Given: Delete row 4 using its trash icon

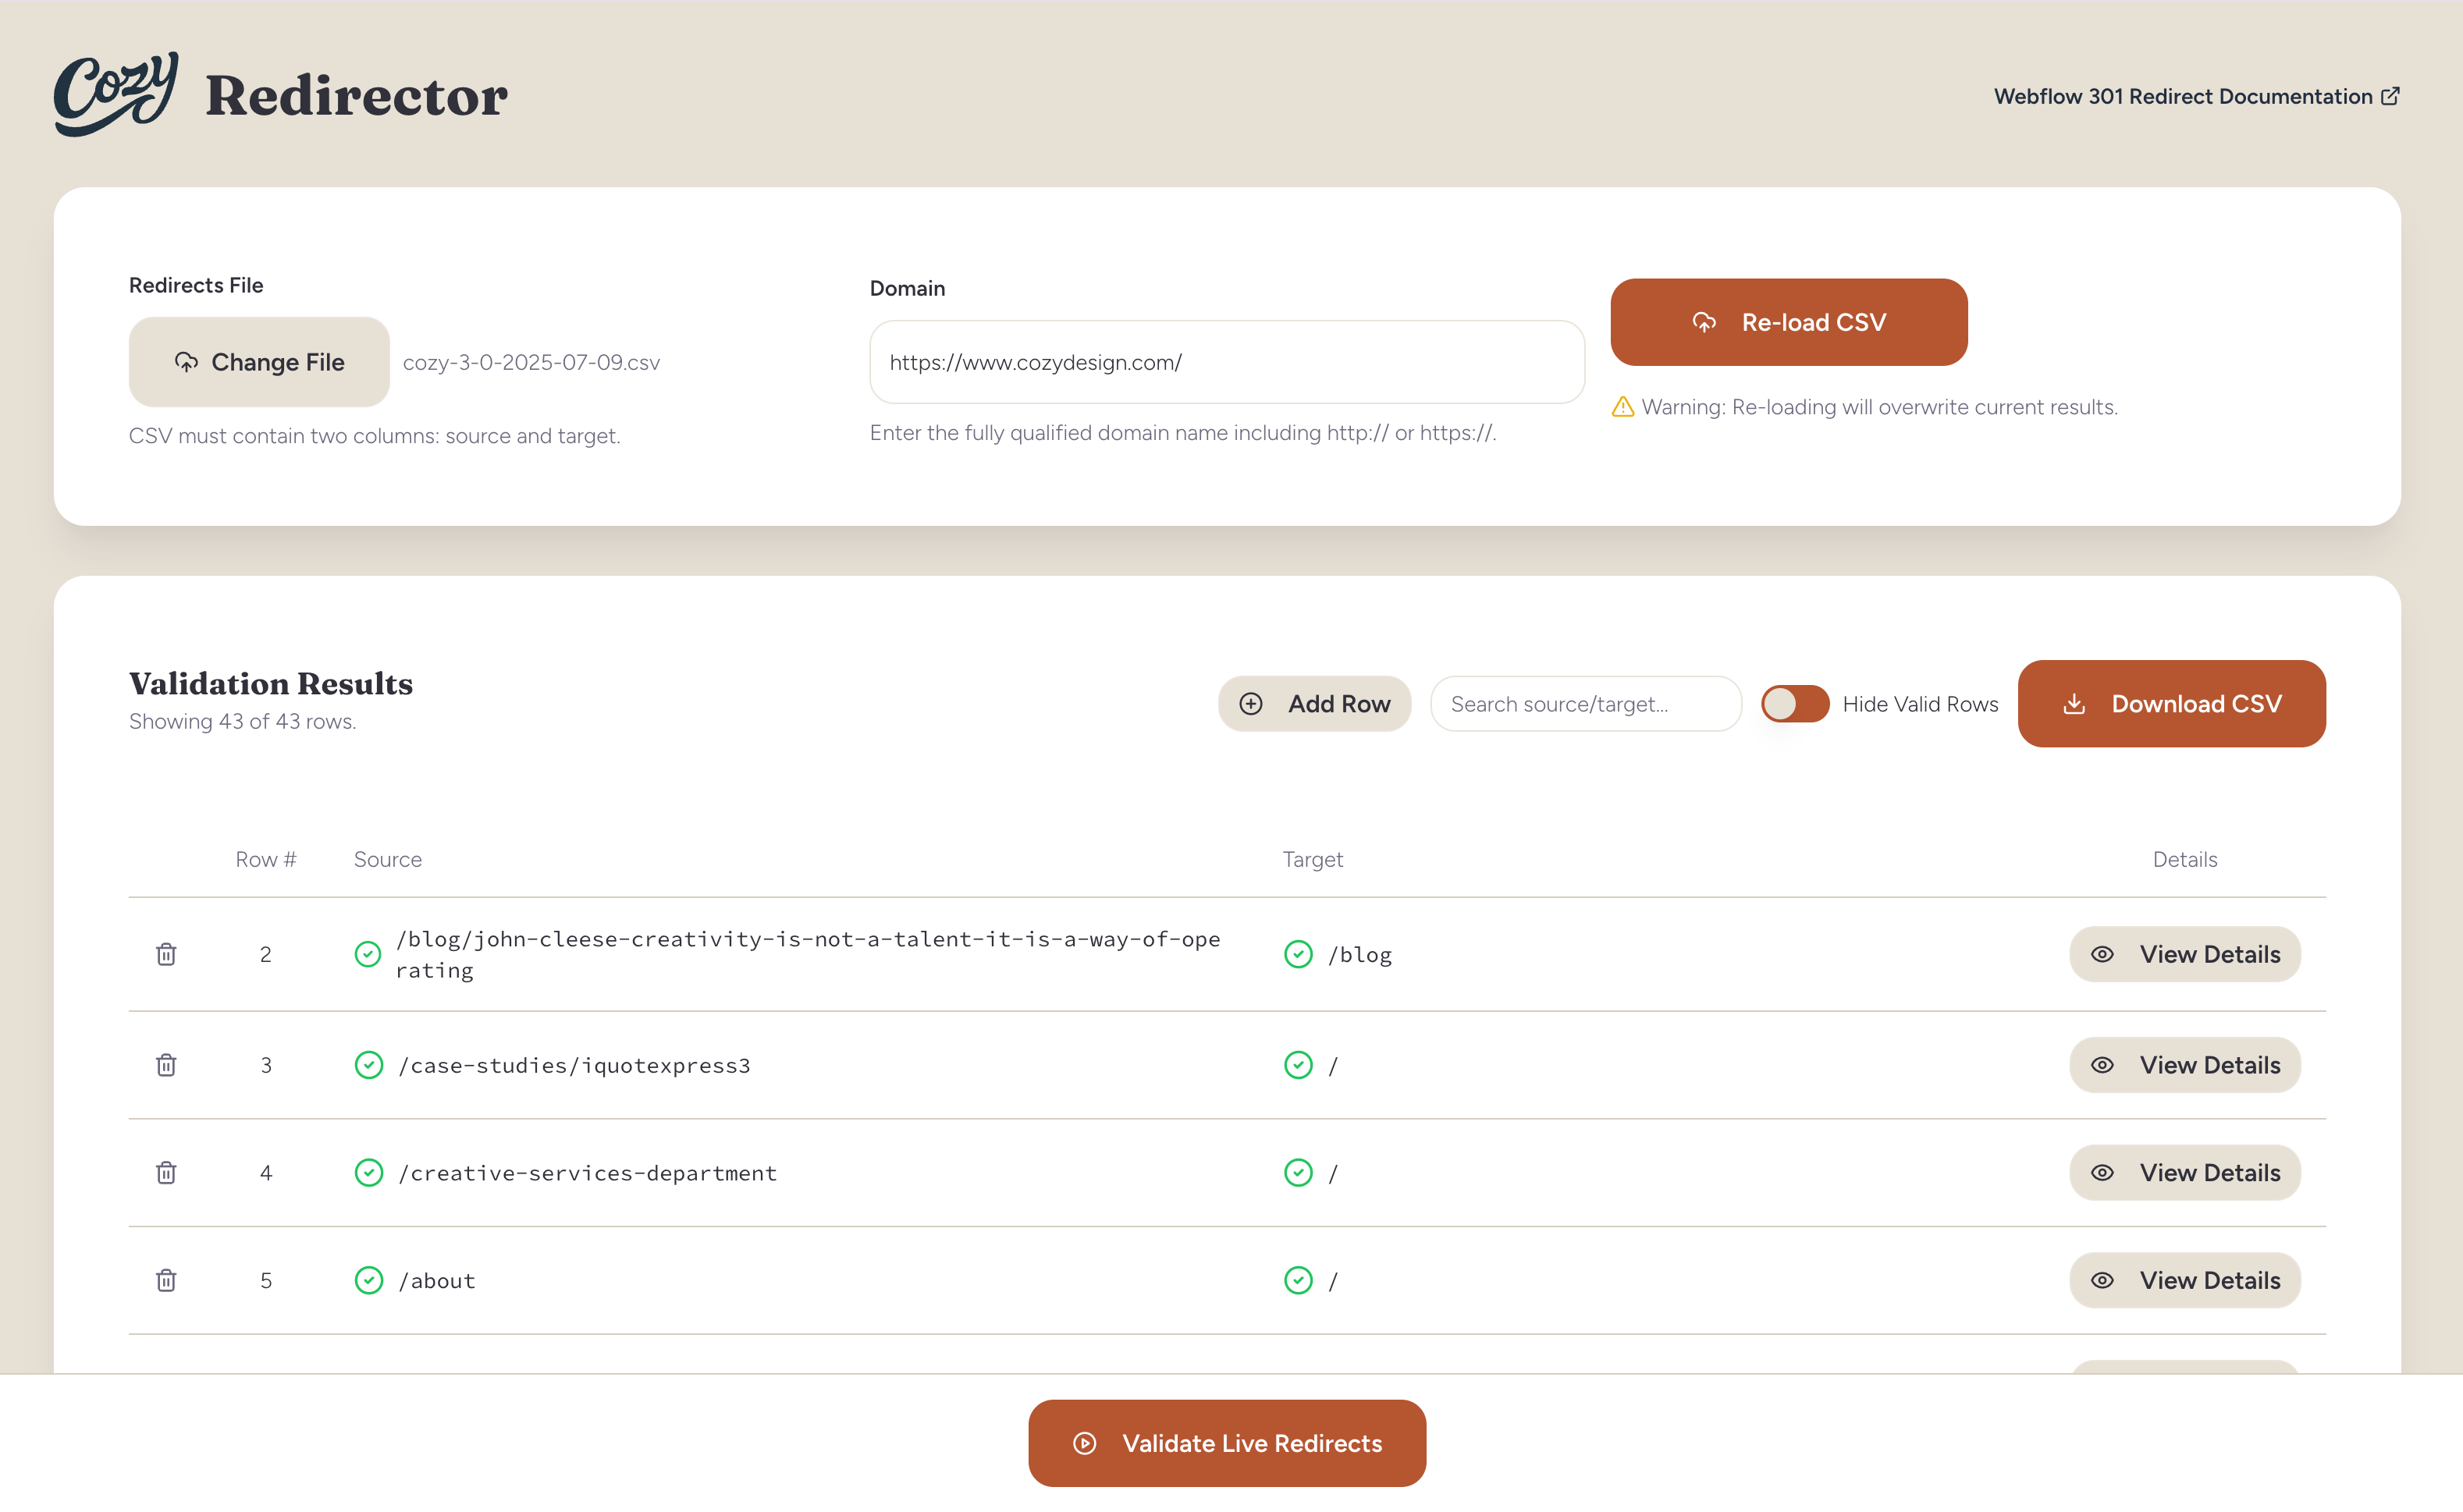Looking at the screenshot, I should click(166, 1172).
